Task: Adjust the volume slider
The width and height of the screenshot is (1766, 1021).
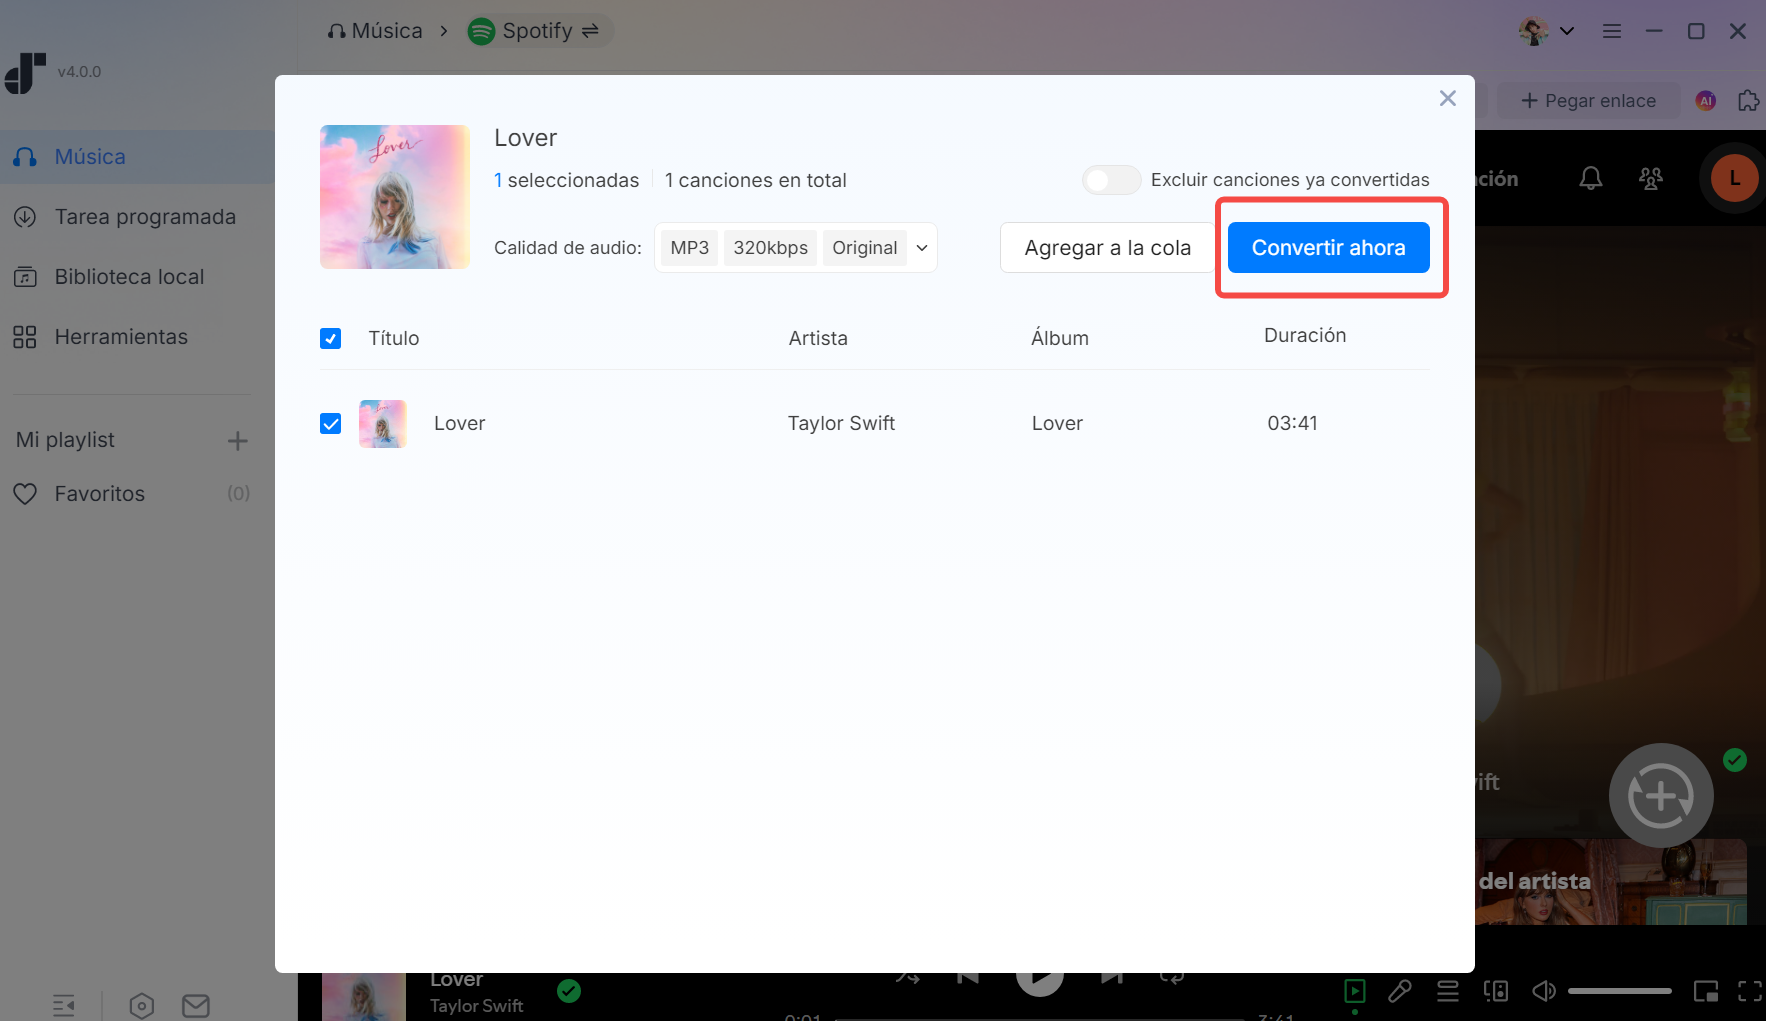Action: pos(1619,991)
